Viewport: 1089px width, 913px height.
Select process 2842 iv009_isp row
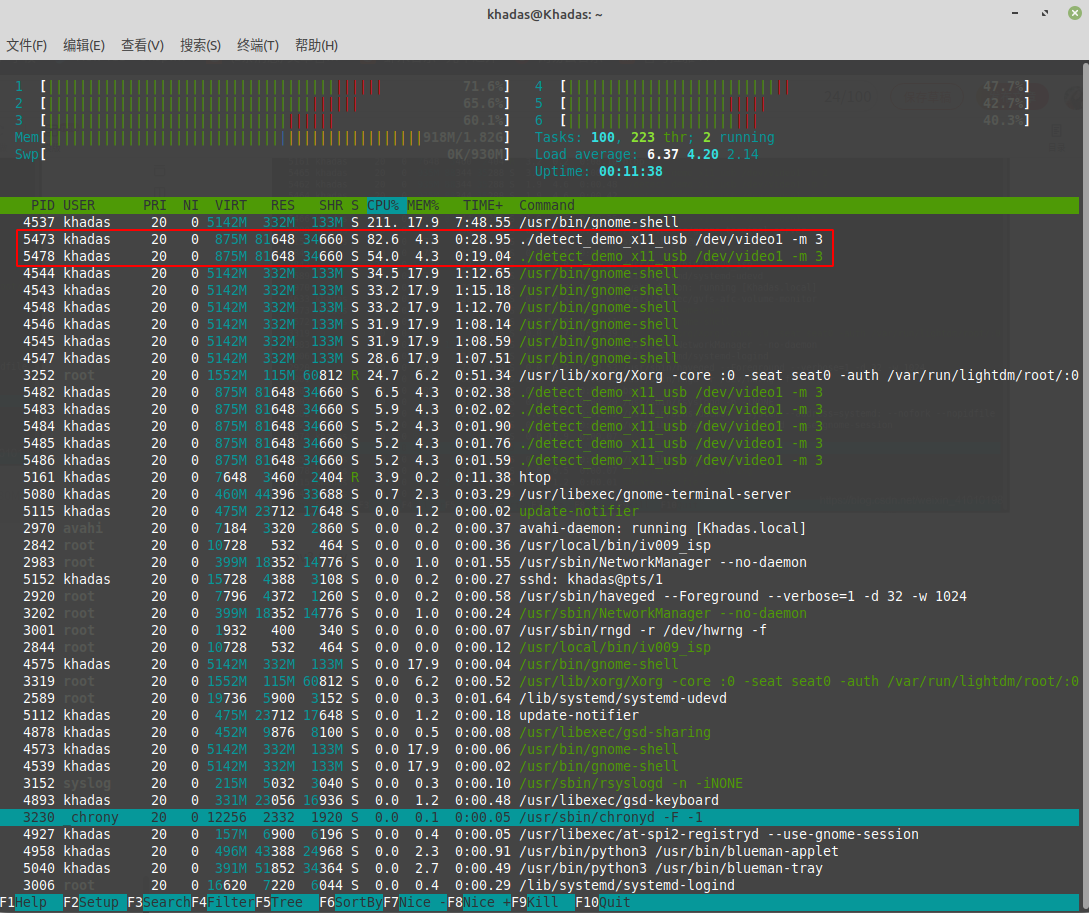coord(540,546)
